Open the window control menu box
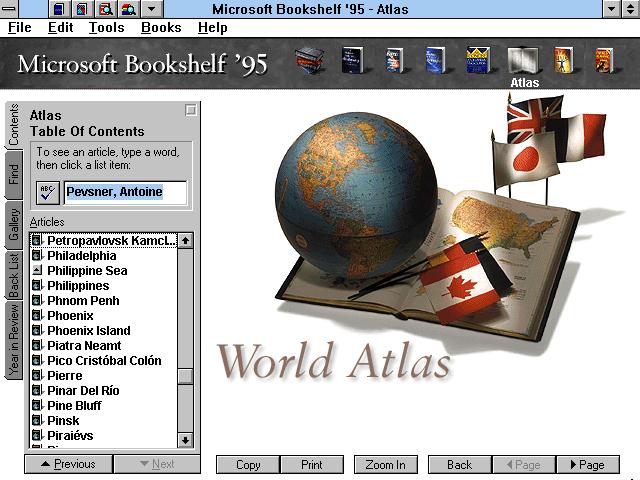Viewport: 640px width, 480px height. point(9,9)
